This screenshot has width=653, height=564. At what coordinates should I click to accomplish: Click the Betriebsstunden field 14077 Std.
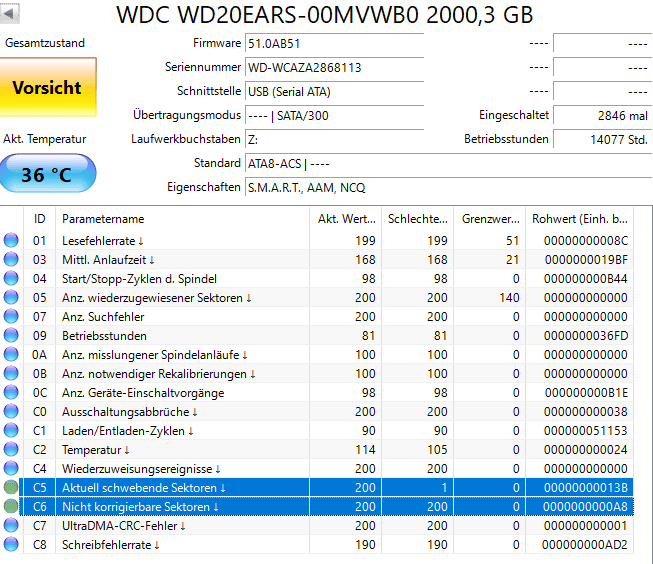point(603,140)
